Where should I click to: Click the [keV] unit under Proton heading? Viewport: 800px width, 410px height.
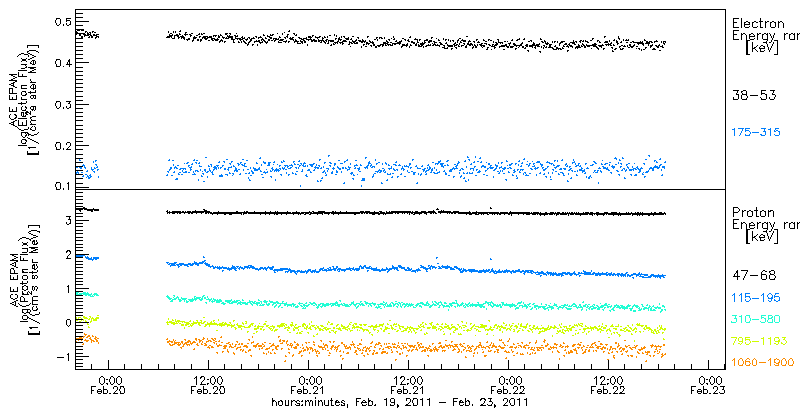pos(762,237)
